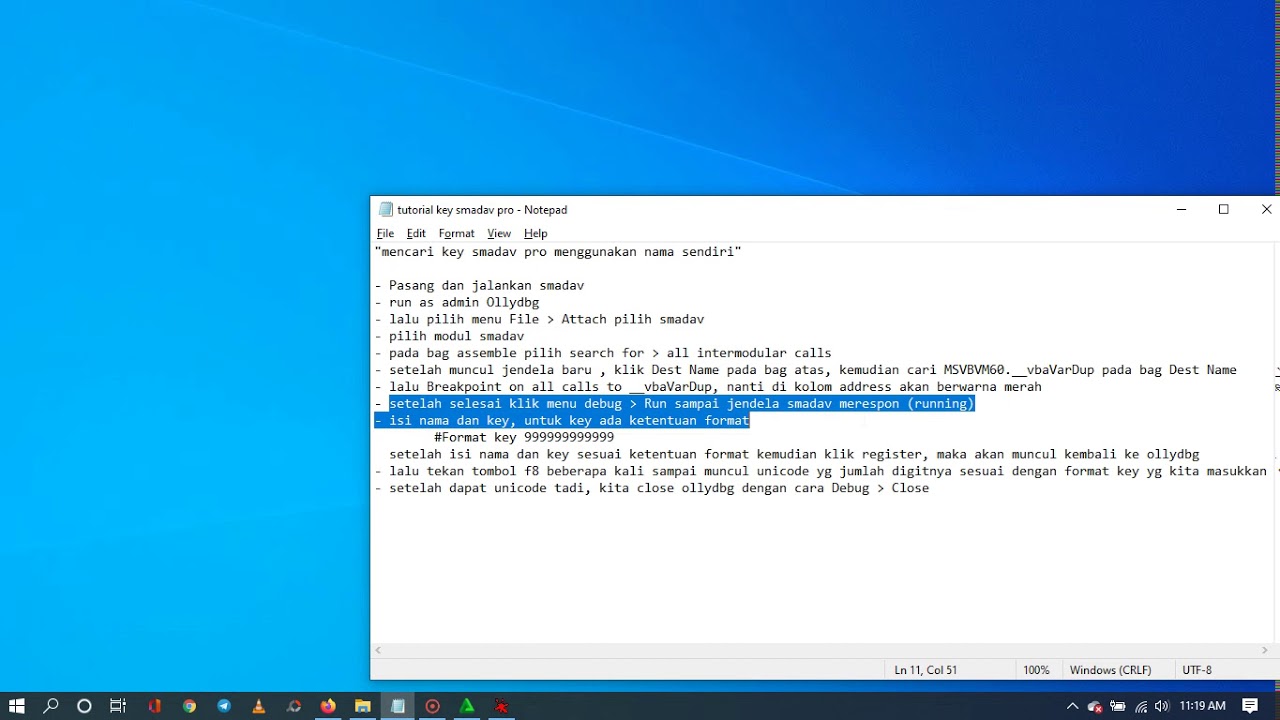Click status bar zoom "100%"
1280x720 pixels.
tap(1036, 670)
